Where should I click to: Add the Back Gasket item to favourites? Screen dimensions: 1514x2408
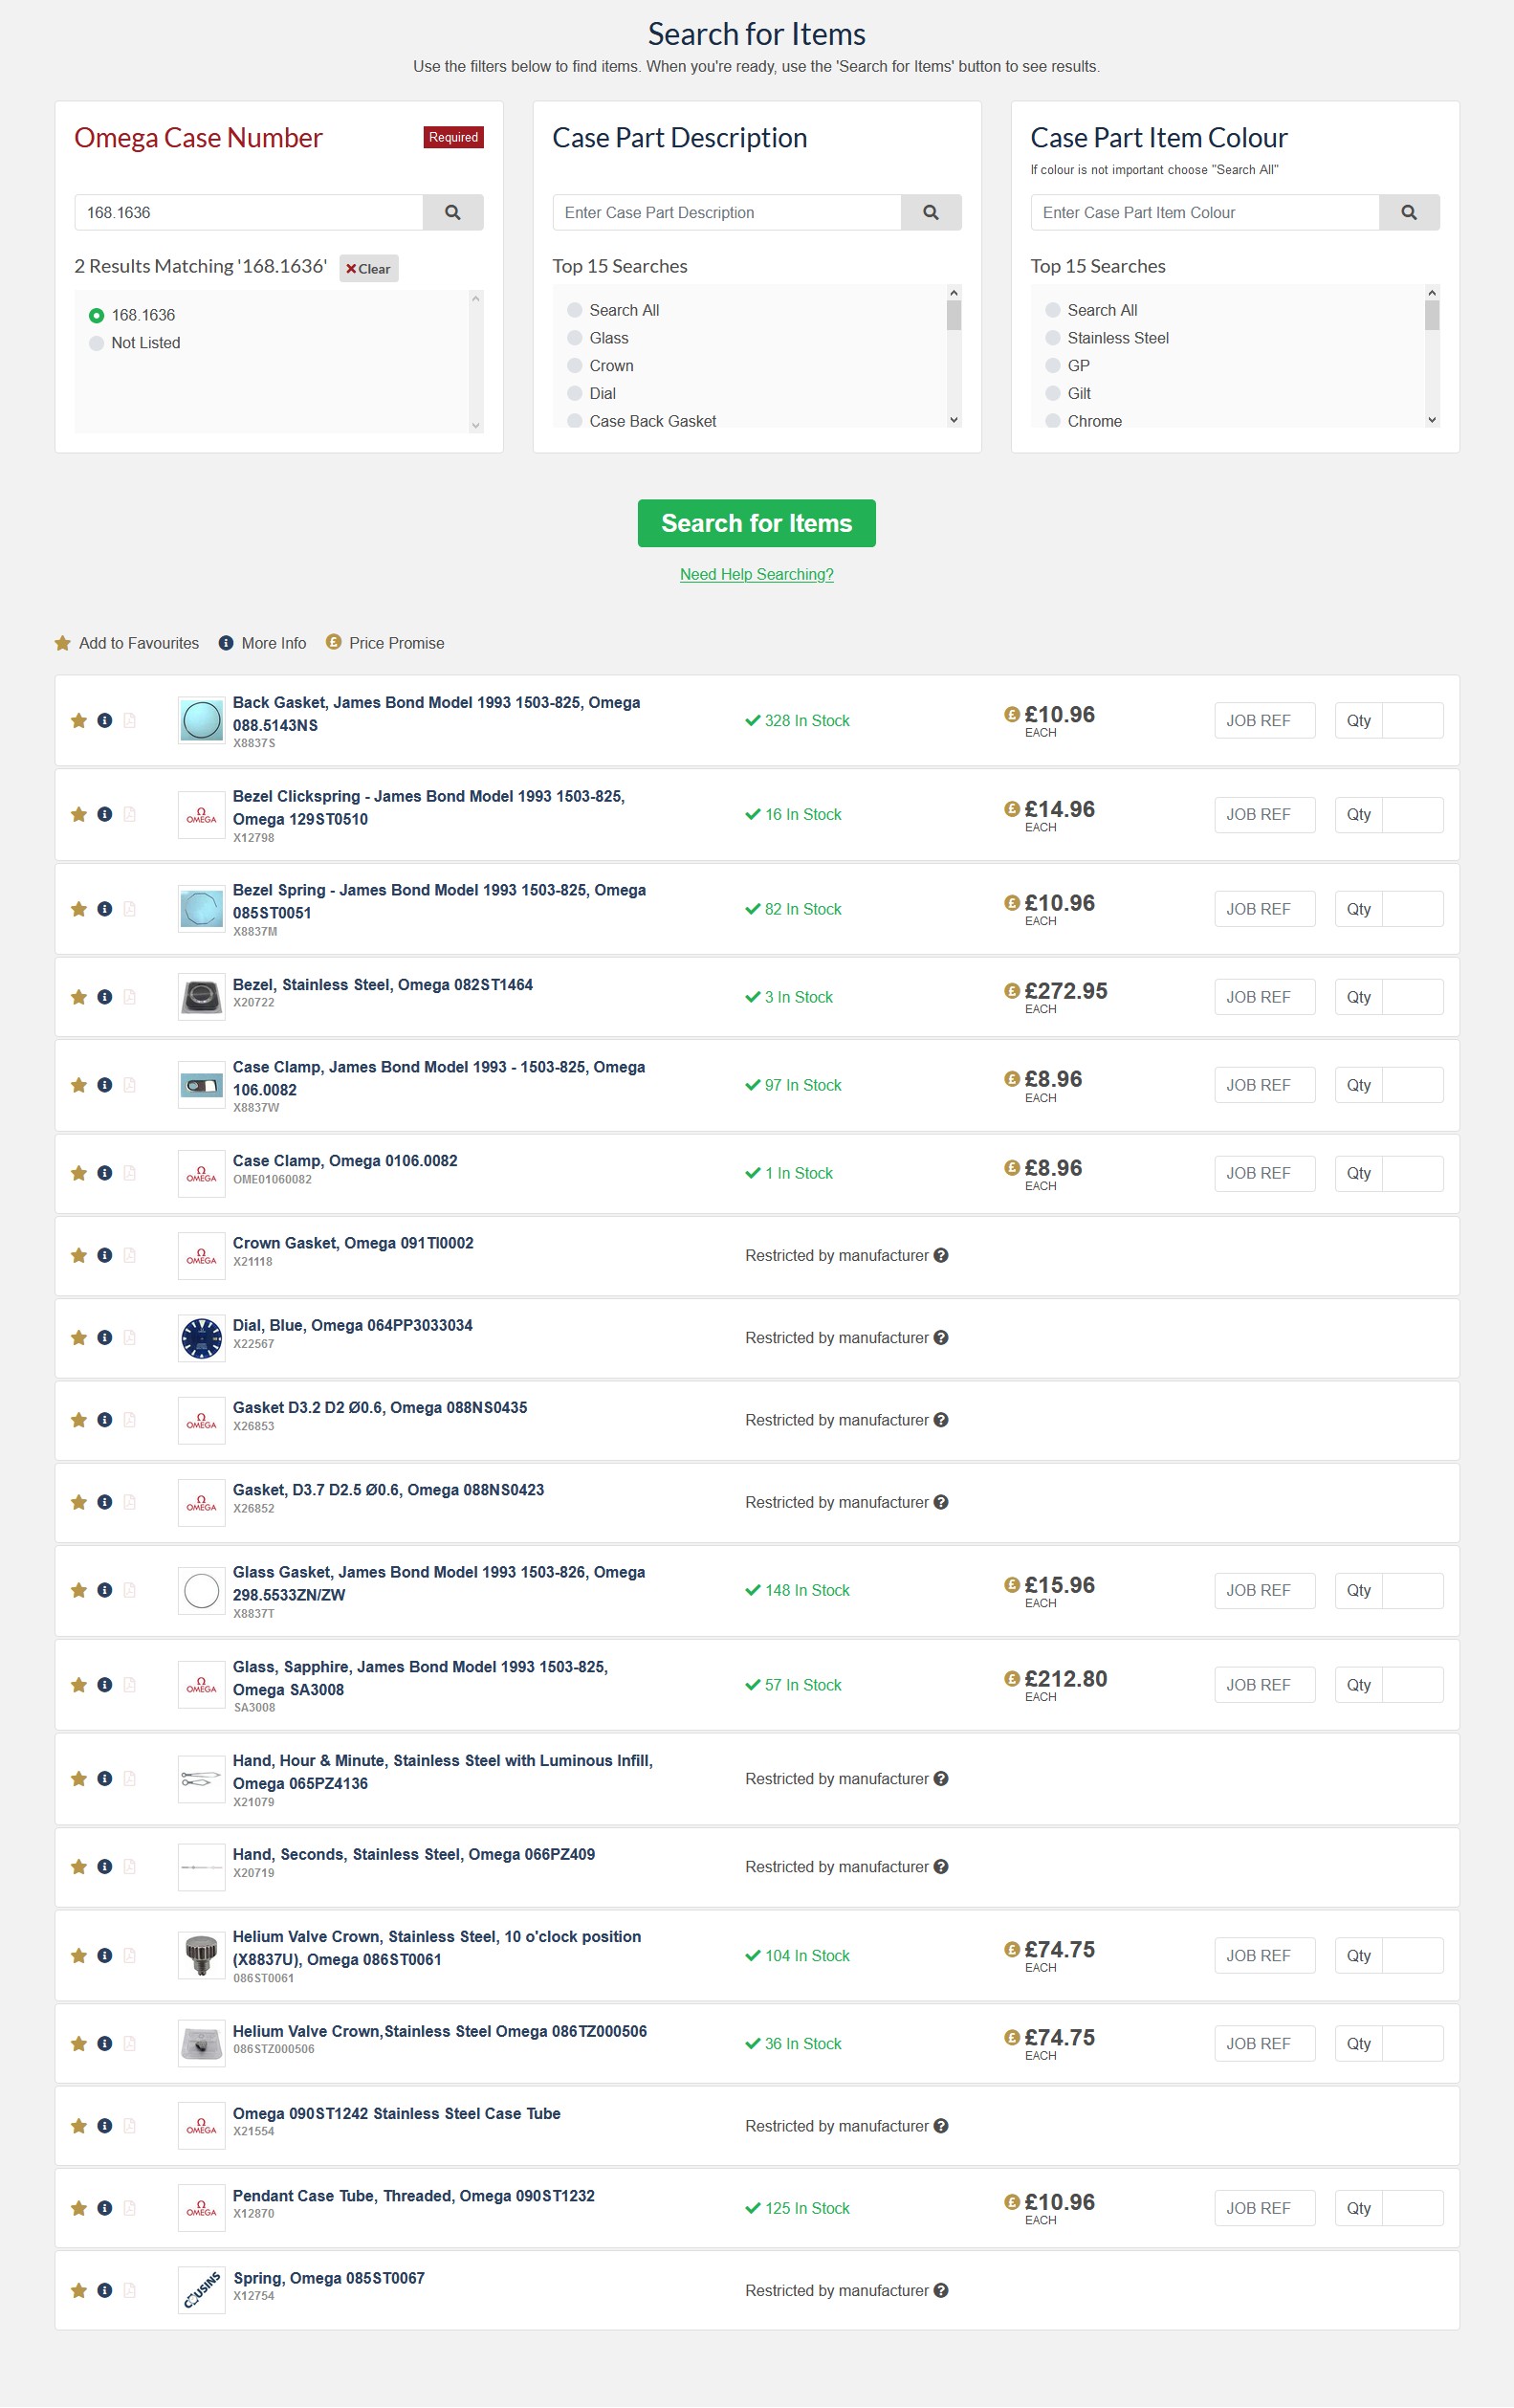pyautogui.click(x=79, y=721)
